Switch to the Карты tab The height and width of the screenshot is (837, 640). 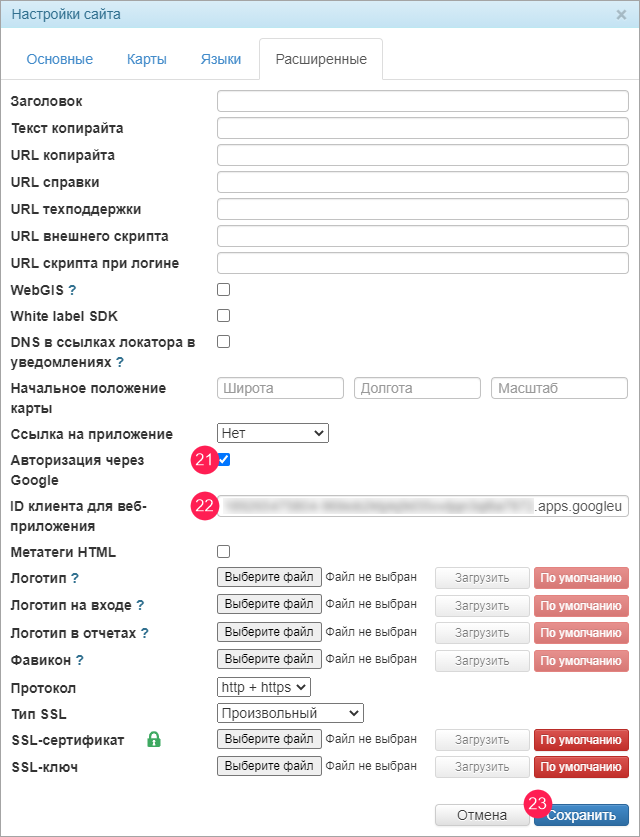147,59
